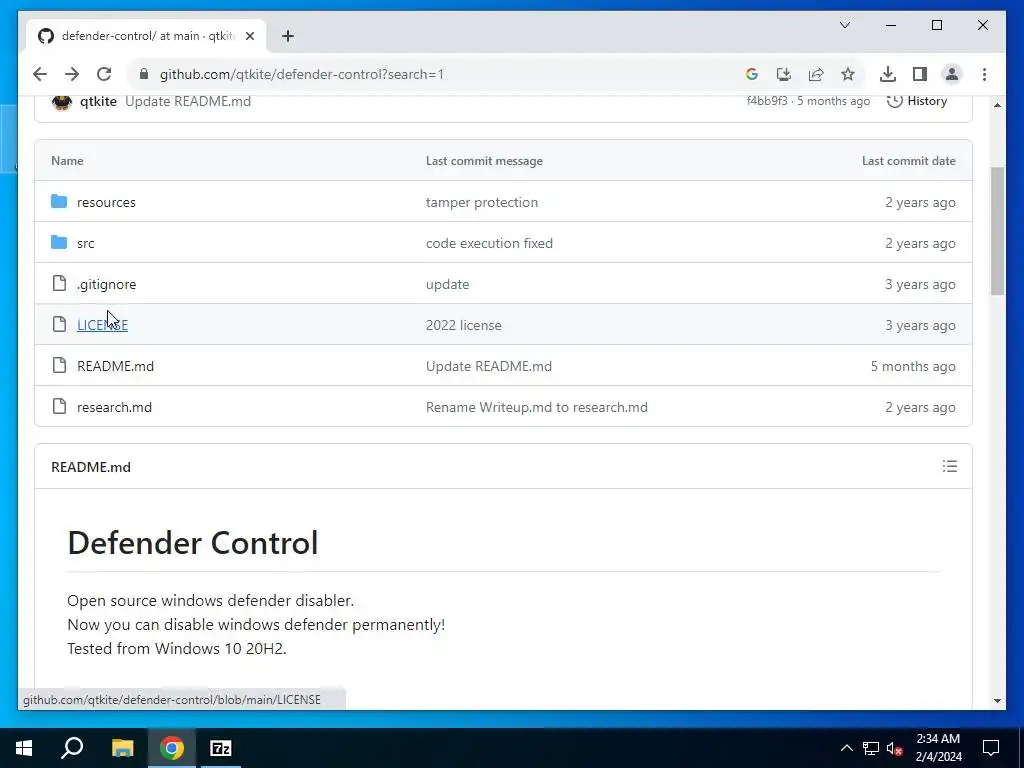Bookmark this tab with the star

[848, 74]
